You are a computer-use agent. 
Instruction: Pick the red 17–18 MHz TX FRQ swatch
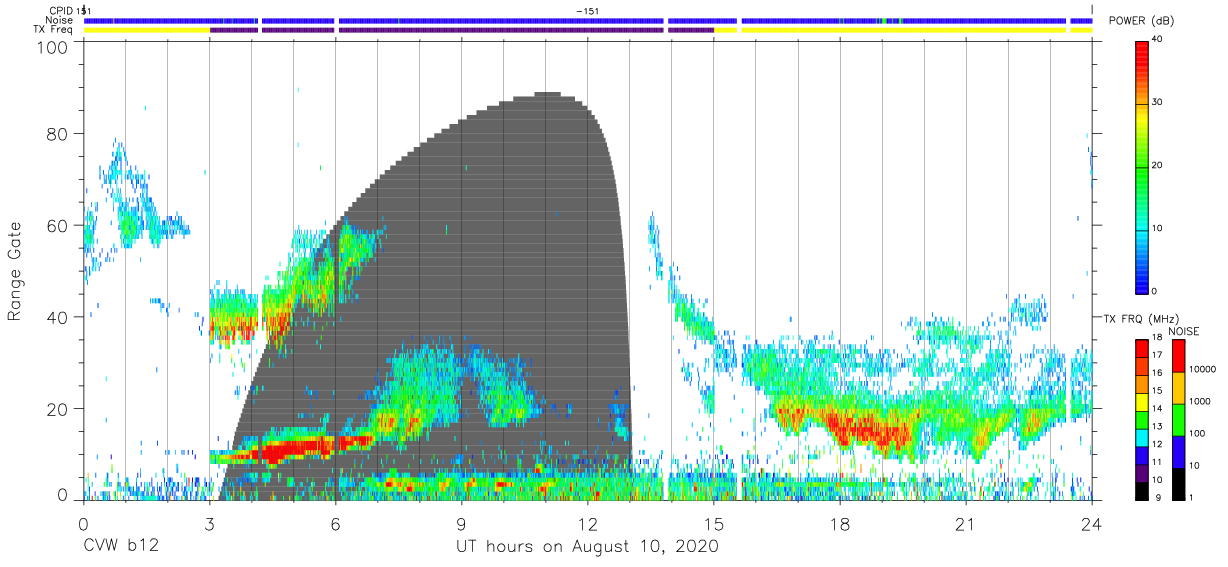coord(1141,348)
